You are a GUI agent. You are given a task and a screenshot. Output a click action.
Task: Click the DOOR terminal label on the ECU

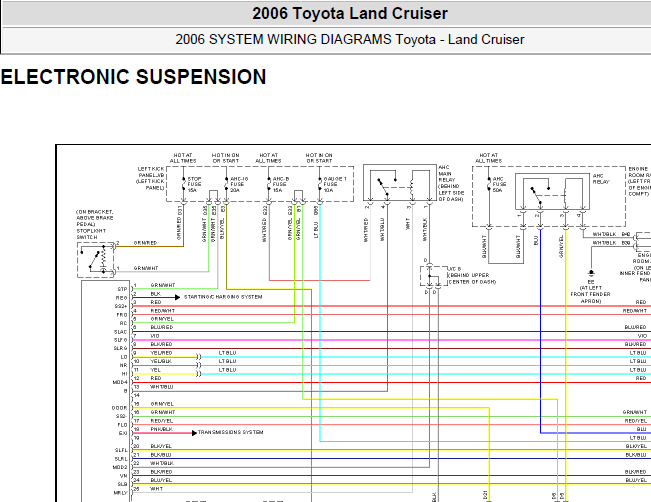(120, 408)
